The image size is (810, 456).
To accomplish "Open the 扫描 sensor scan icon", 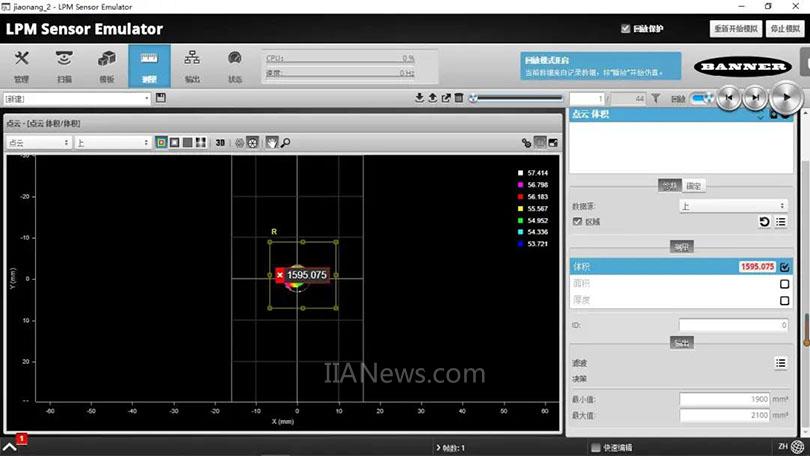I will click(64, 64).
